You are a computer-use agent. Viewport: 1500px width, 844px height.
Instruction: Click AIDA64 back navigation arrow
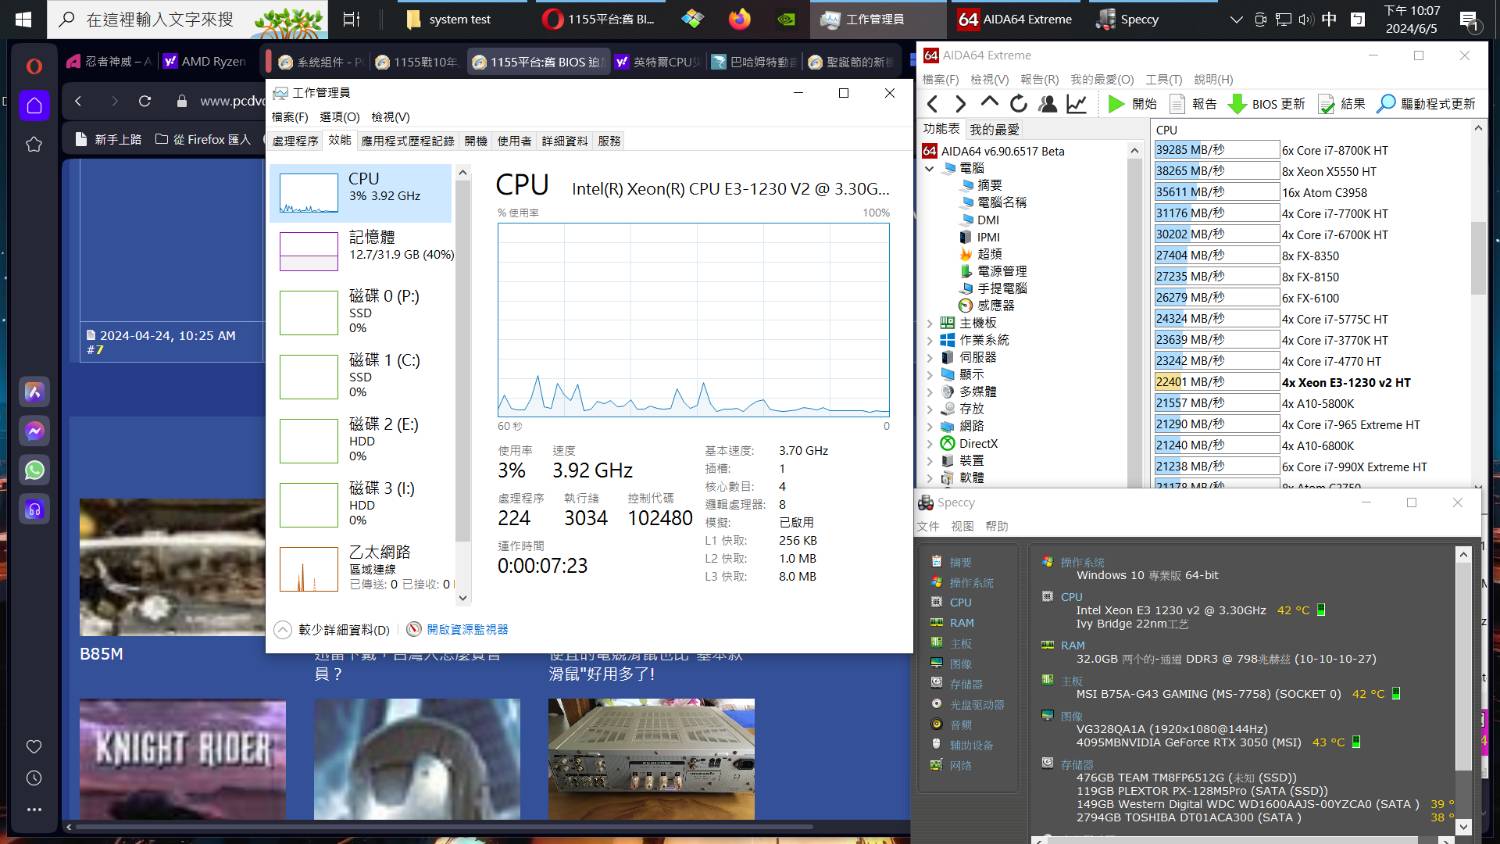932,103
